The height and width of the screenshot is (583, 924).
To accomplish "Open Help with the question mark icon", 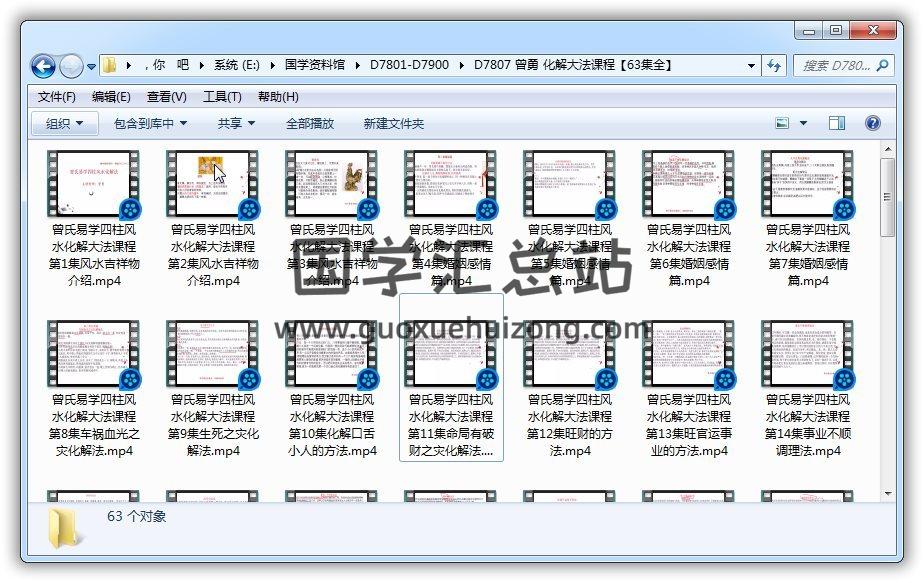I will pos(873,123).
